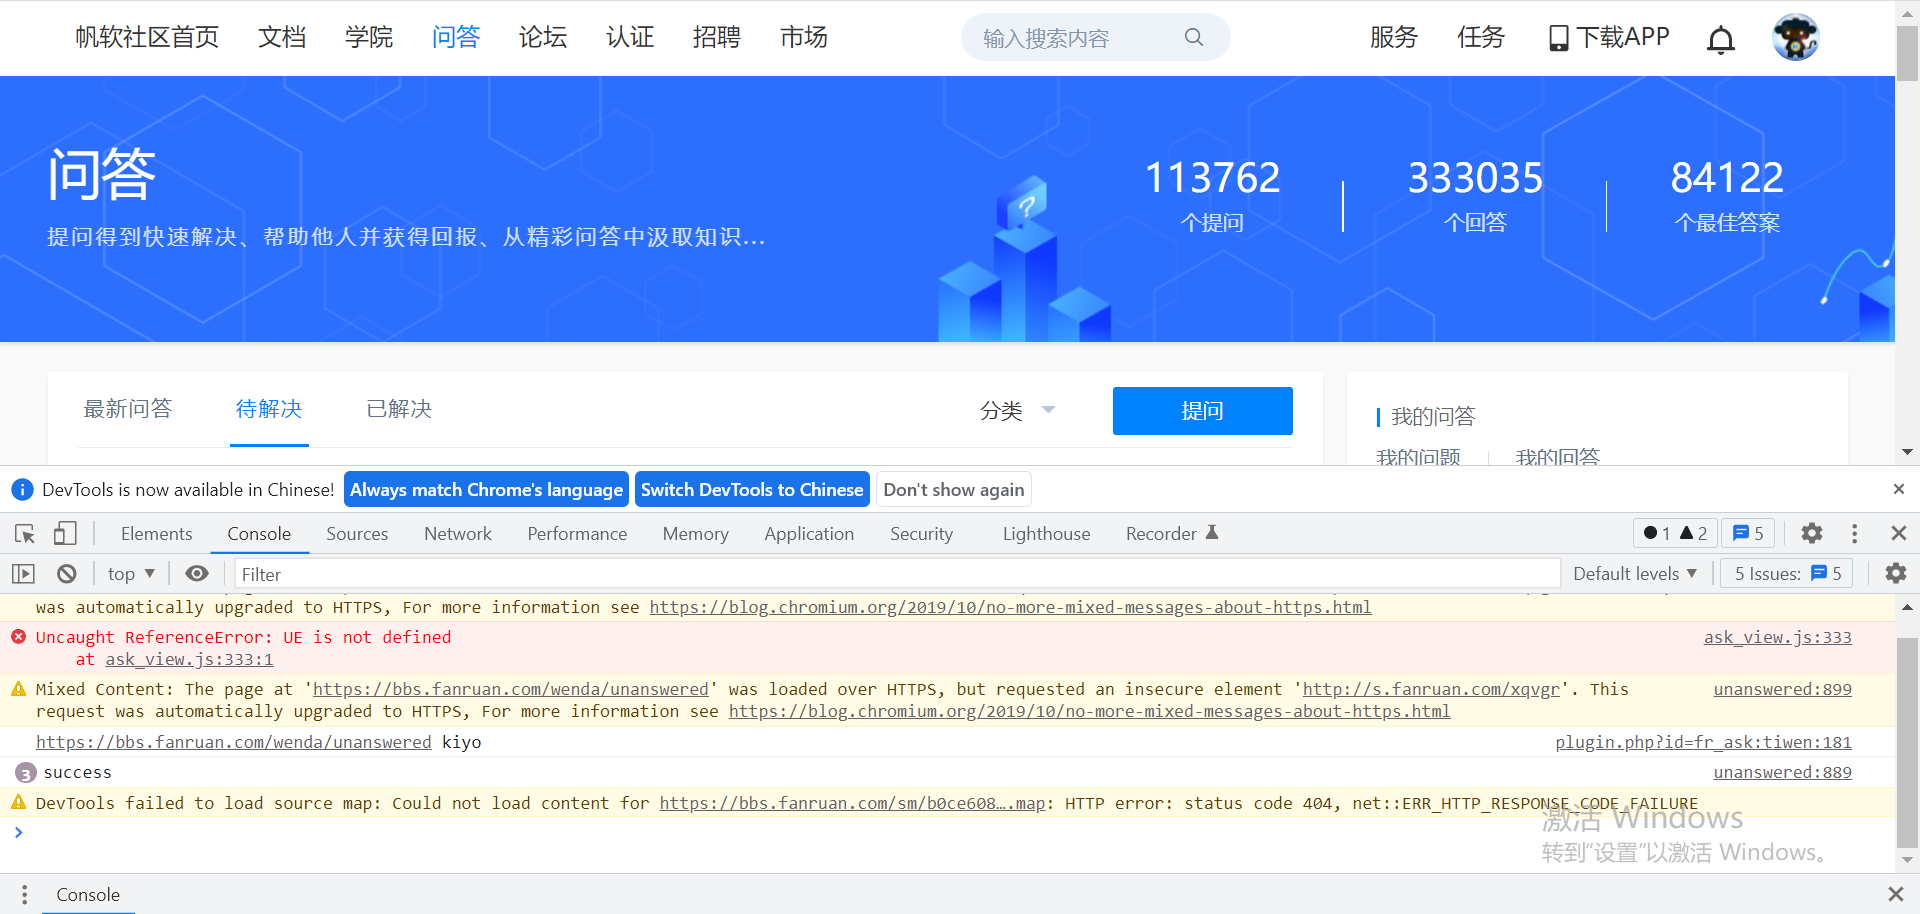The image size is (1920, 914).
Task: Click the 5 Issues button
Action: click(1787, 574)
